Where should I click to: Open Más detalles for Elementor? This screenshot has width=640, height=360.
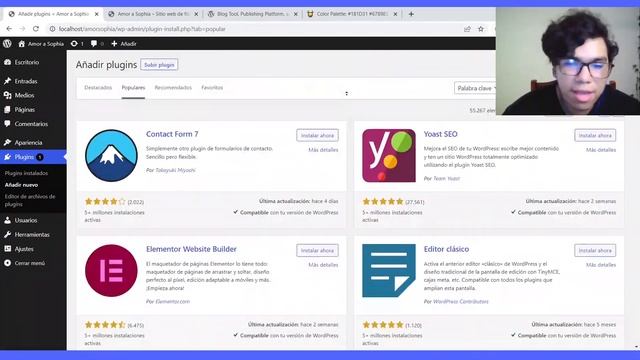click(x=323, y=265)
